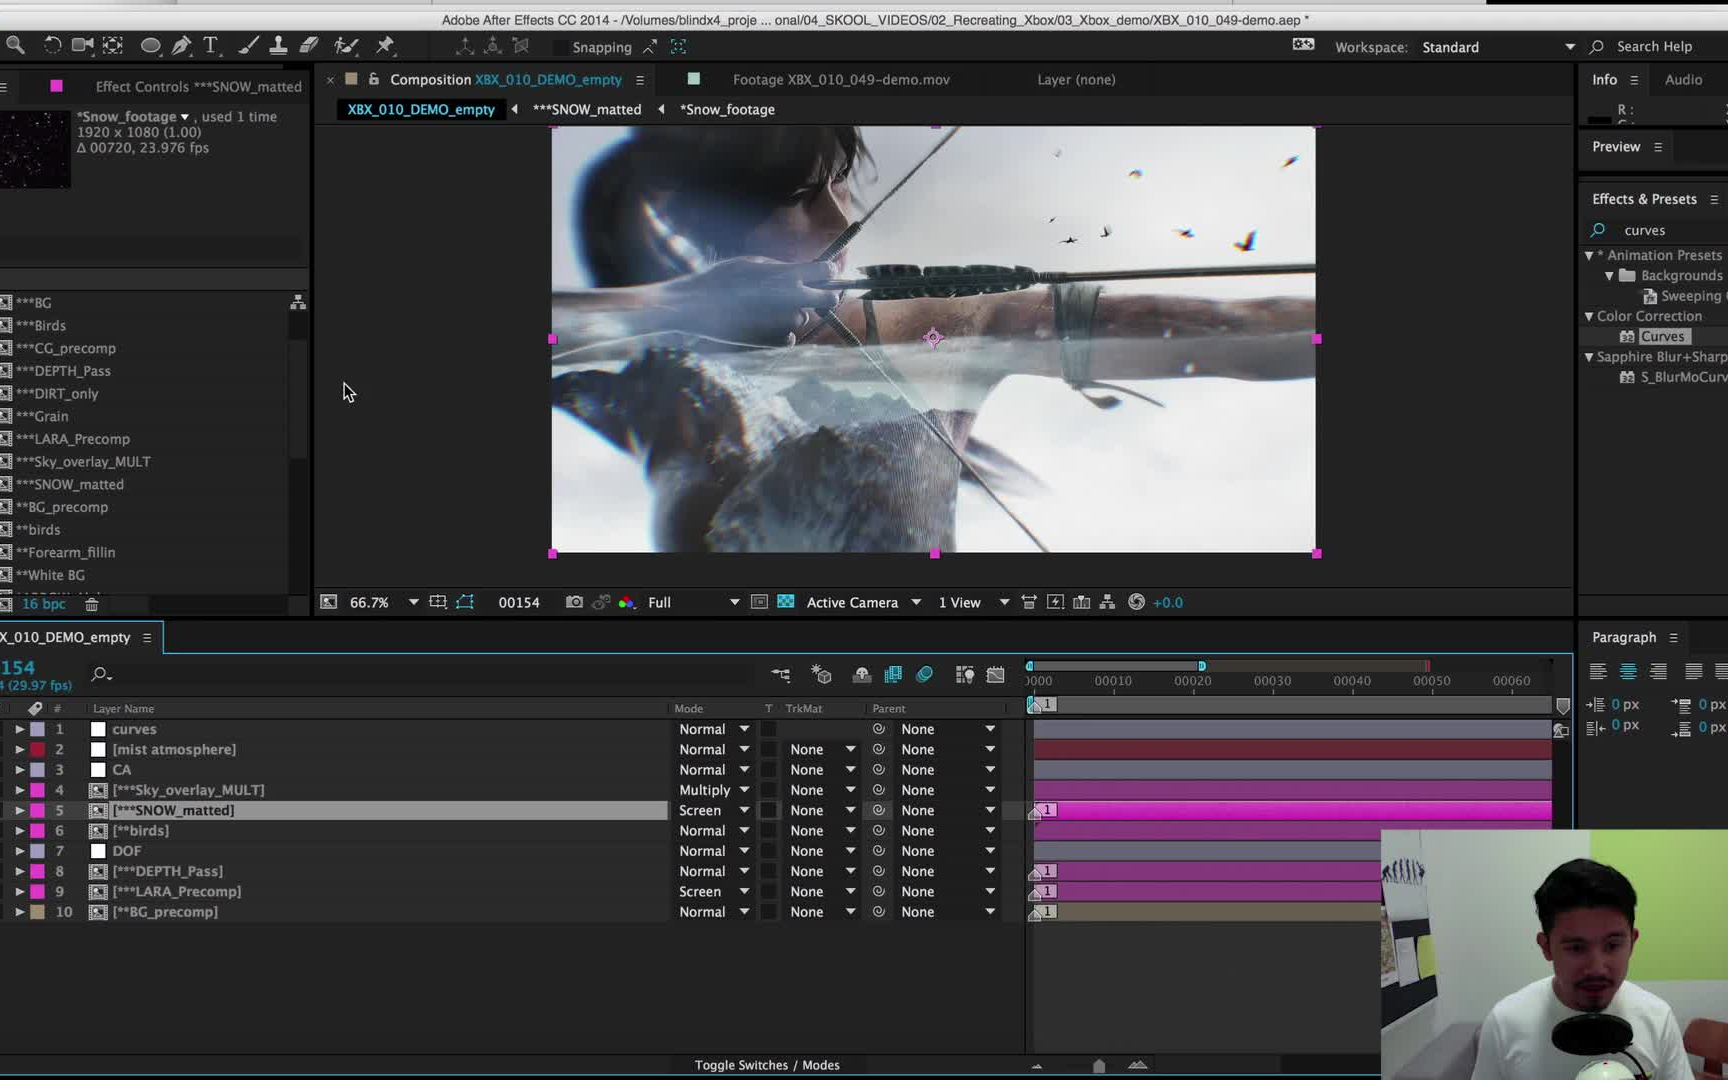Expand the SNOW_matted layer twirl arrow
The image size is (1728, 1080).
pos(19,810)
